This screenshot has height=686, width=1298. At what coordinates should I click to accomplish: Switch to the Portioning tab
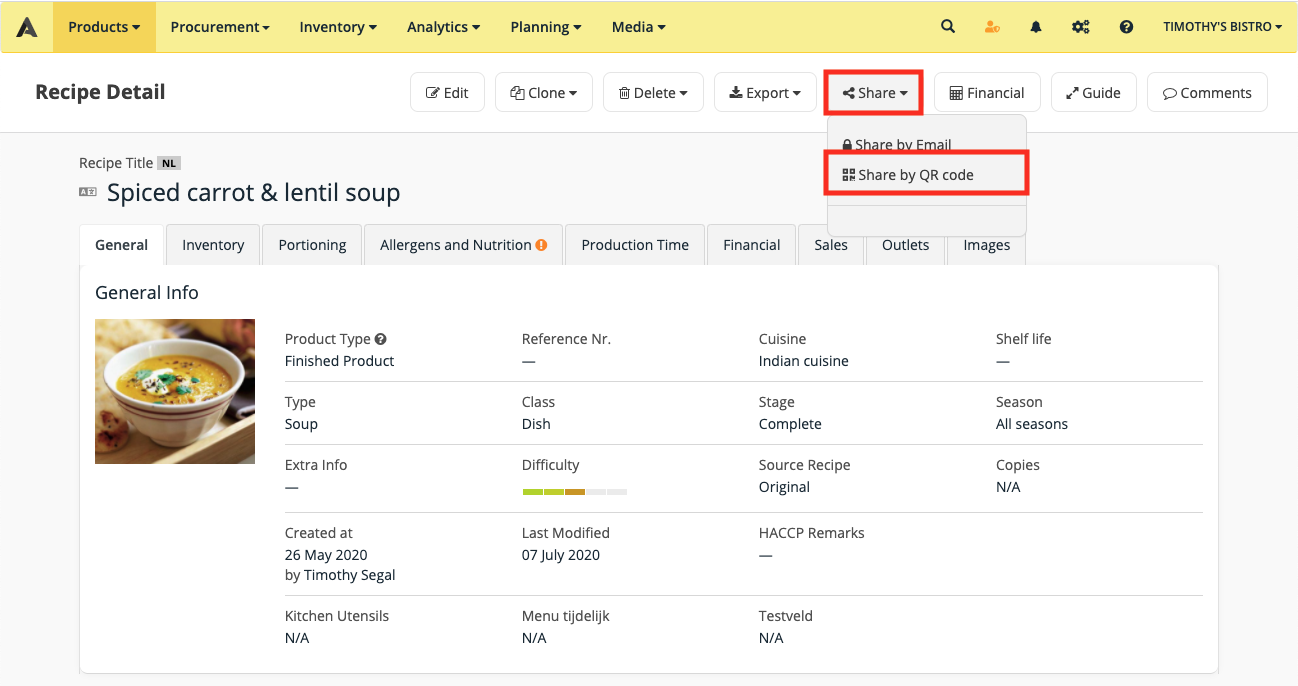pyautogui.click(x=312, y=245)
